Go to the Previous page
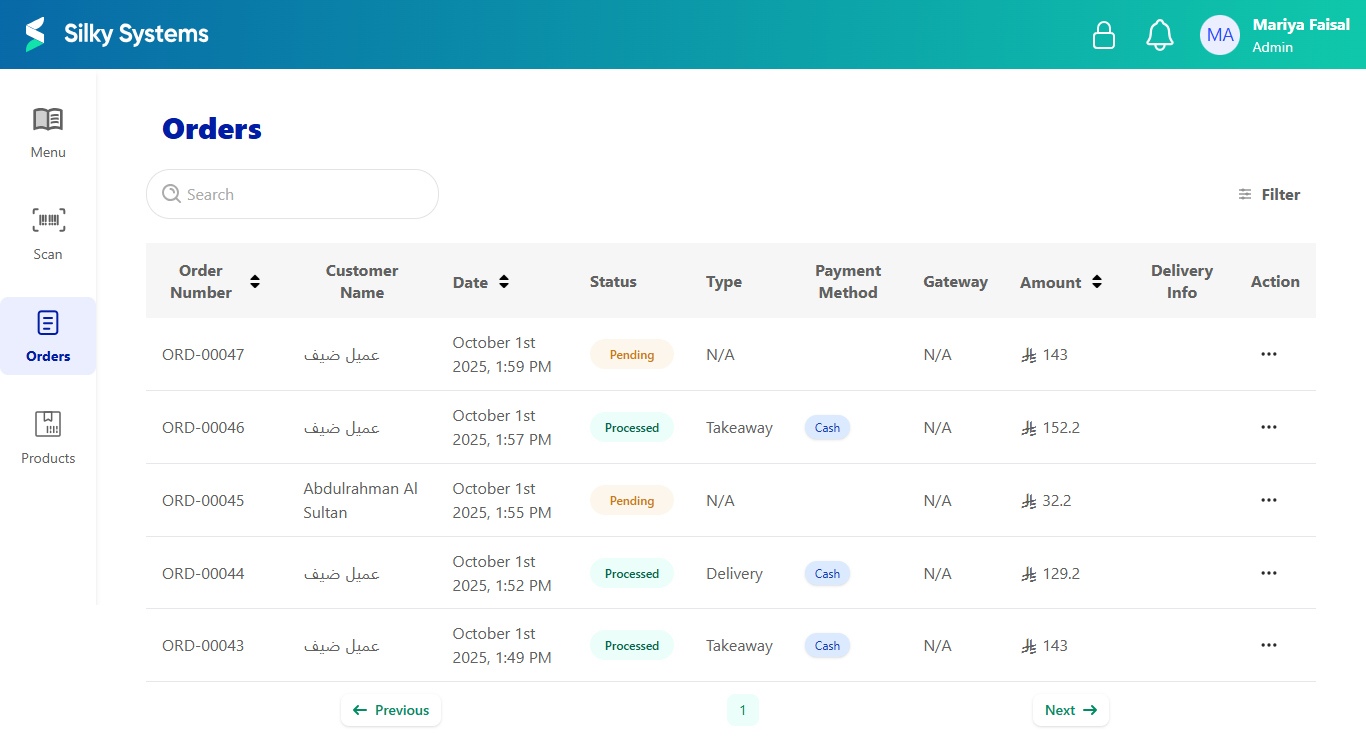Screen dimensions: 1366x754 (391, 710)
